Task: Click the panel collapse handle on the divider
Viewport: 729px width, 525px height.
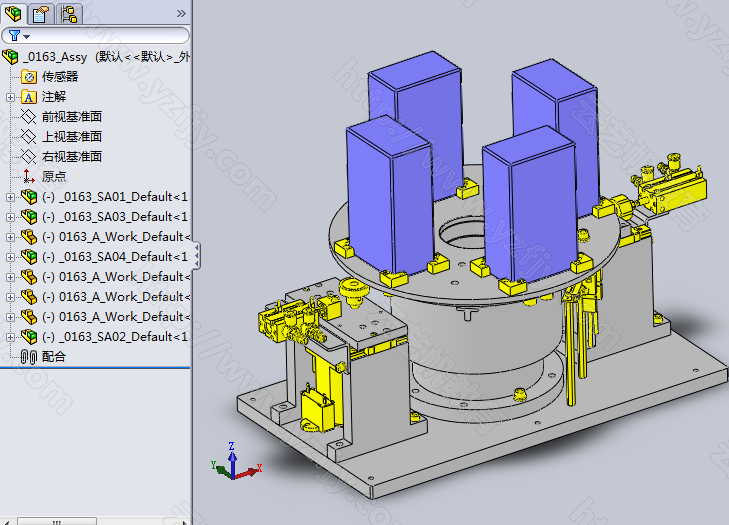Action: 197,255
